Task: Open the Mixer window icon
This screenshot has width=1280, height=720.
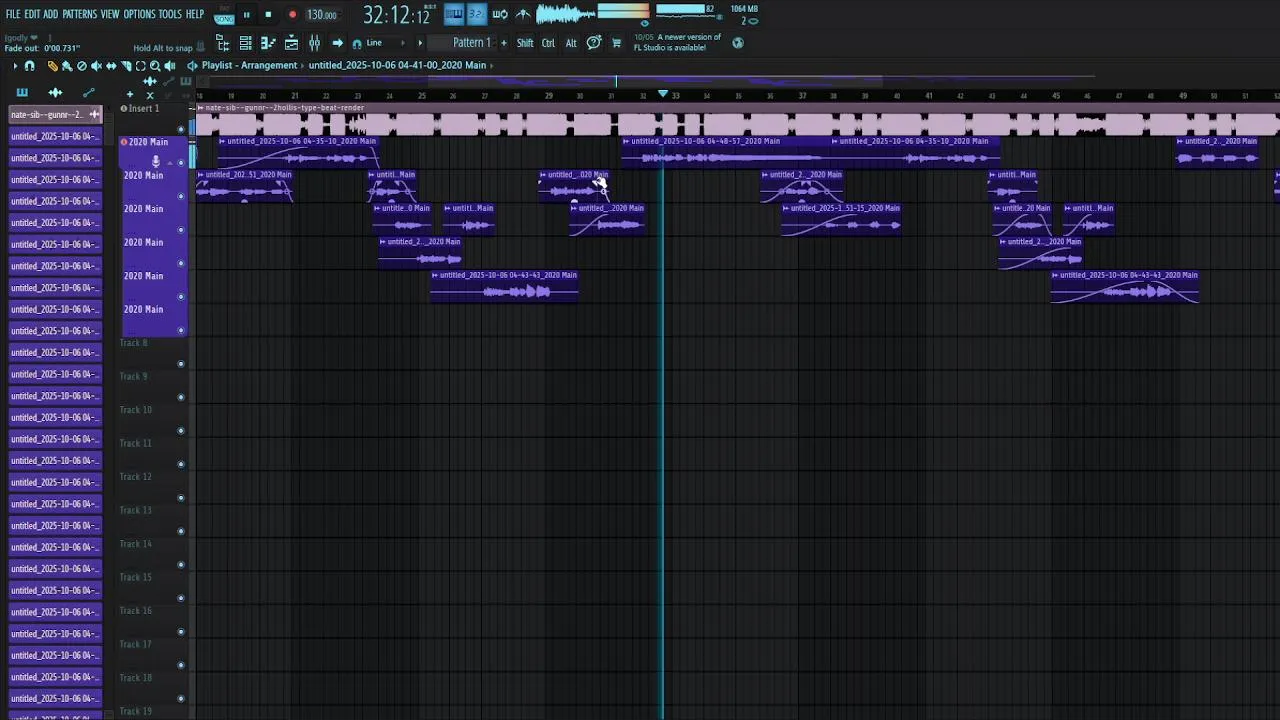Action: [x=314, y=43]
